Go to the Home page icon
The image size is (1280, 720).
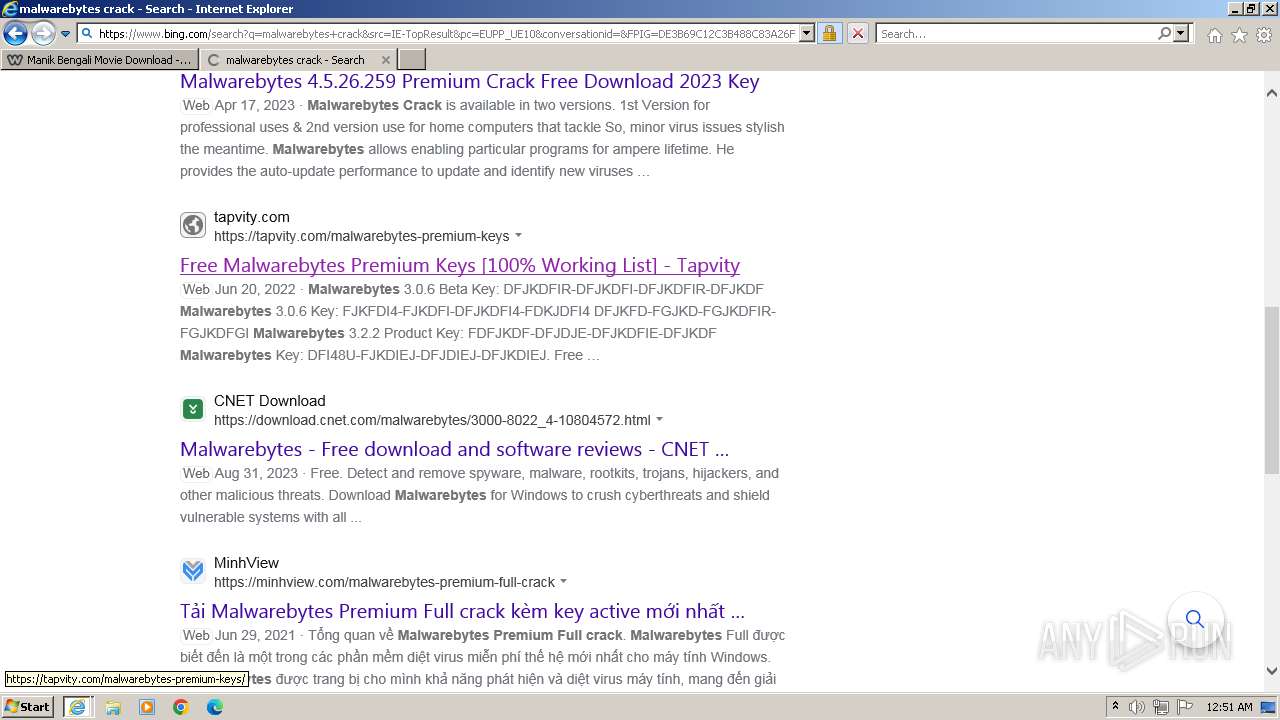click(x=1214, y=35)
